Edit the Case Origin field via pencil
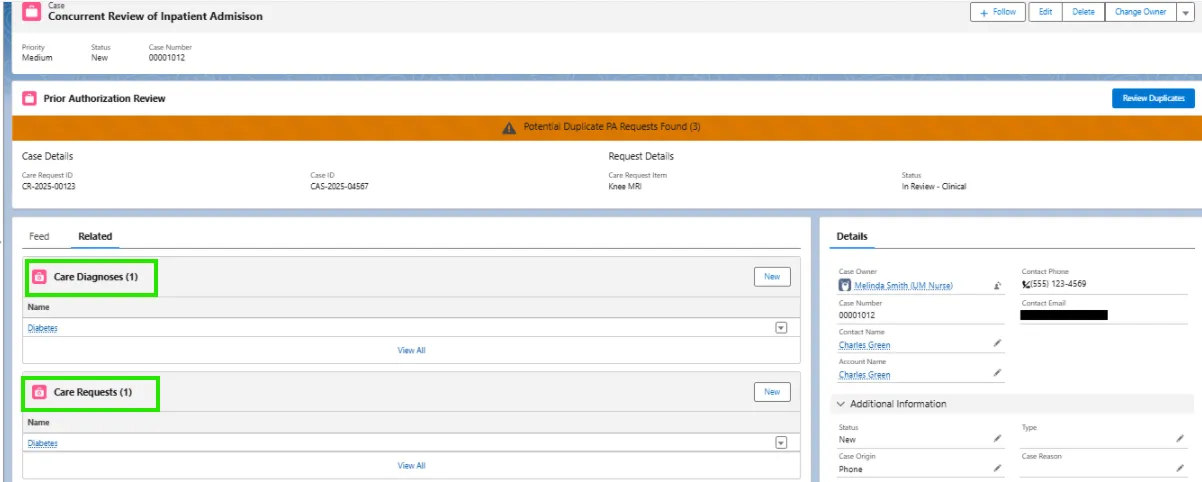Image resolution: width=1202 pixels, height=482 pixels. click(997, 468)
